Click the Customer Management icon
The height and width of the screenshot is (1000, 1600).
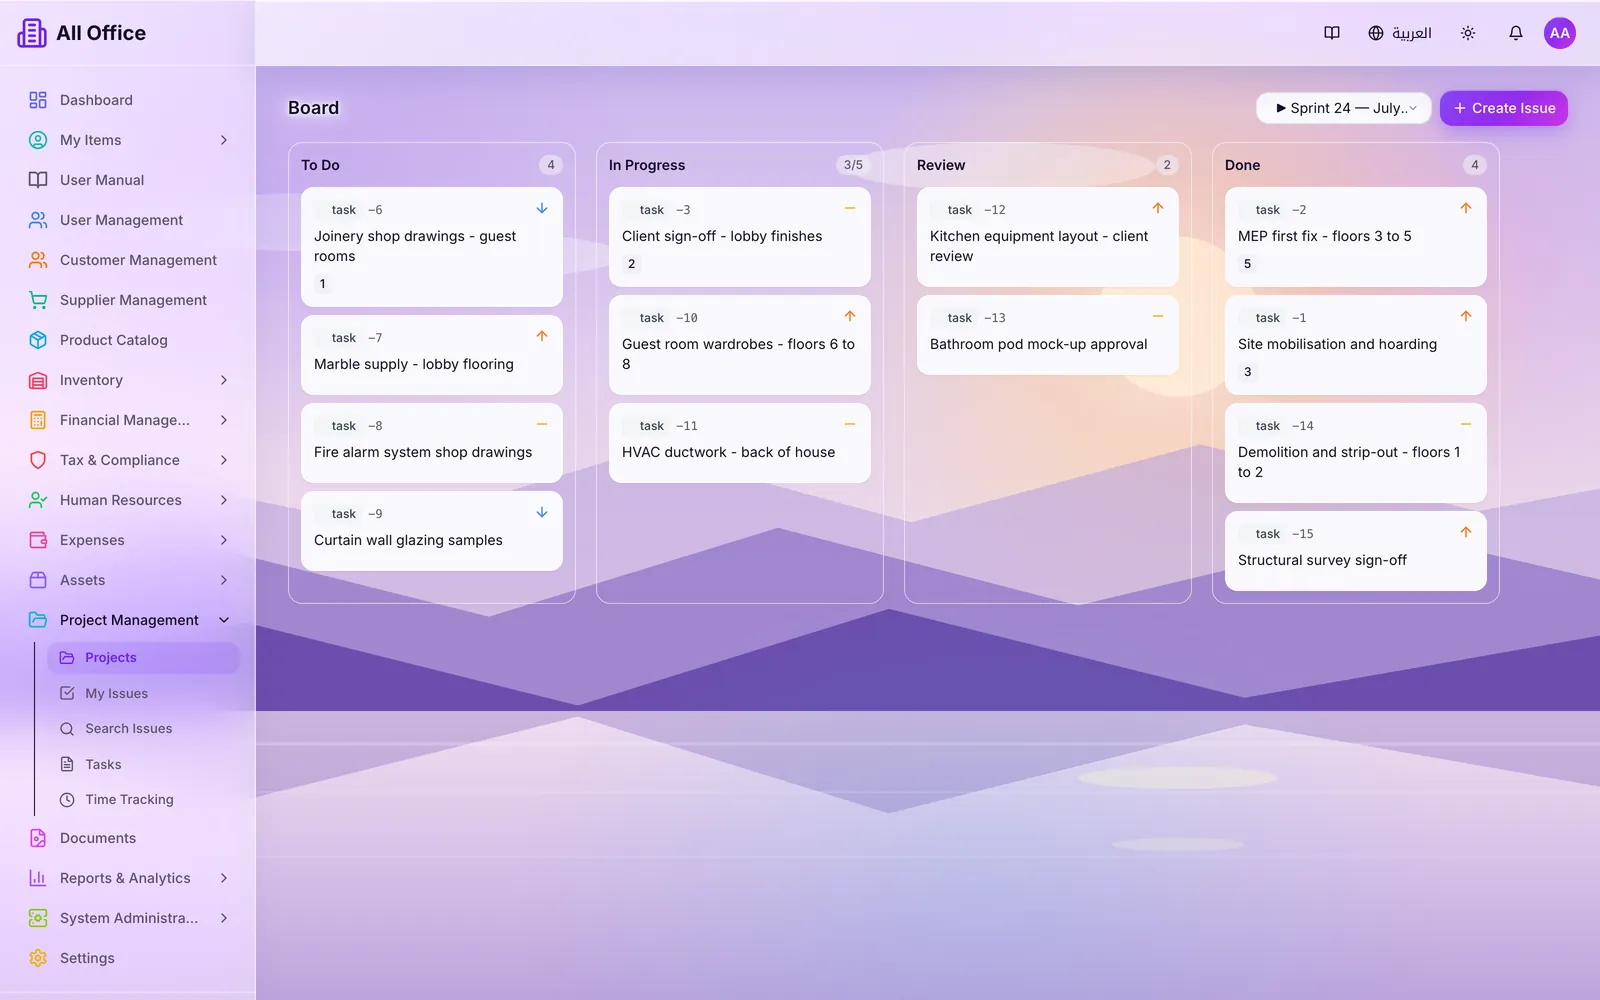pos(38,260)
